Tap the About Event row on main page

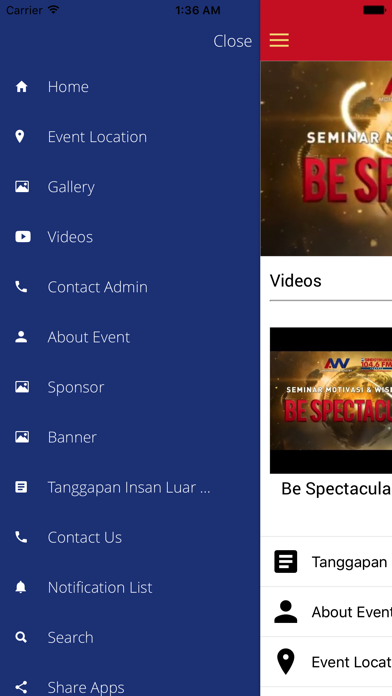pos(326,612)
